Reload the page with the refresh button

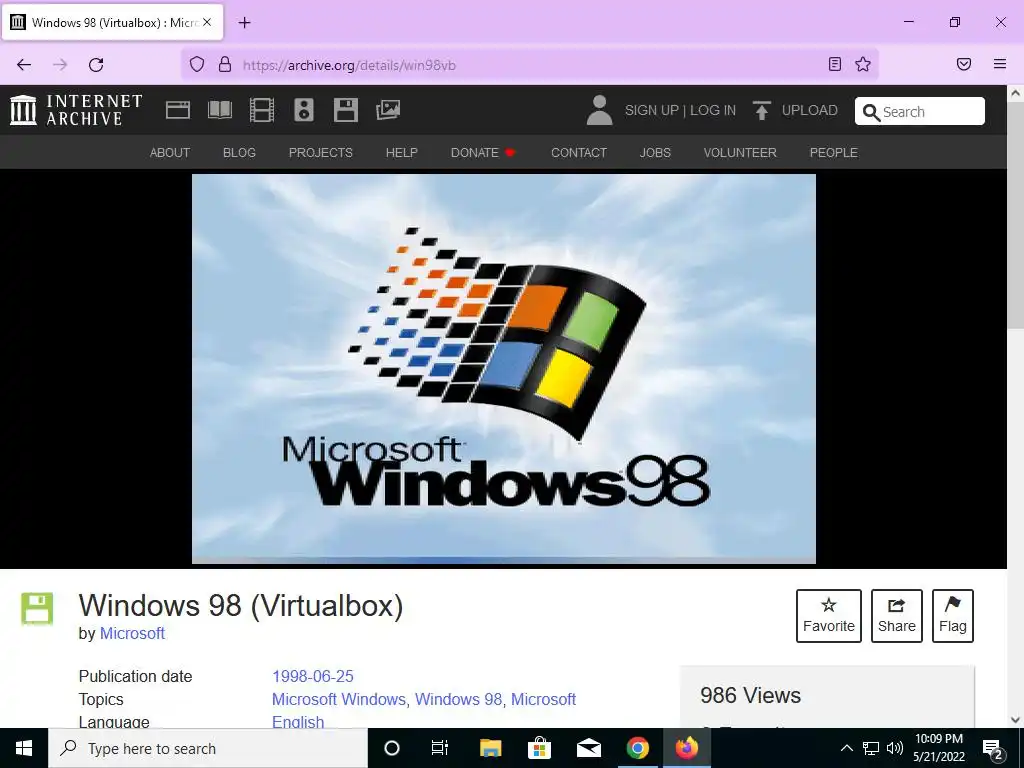tap(96, 65)
